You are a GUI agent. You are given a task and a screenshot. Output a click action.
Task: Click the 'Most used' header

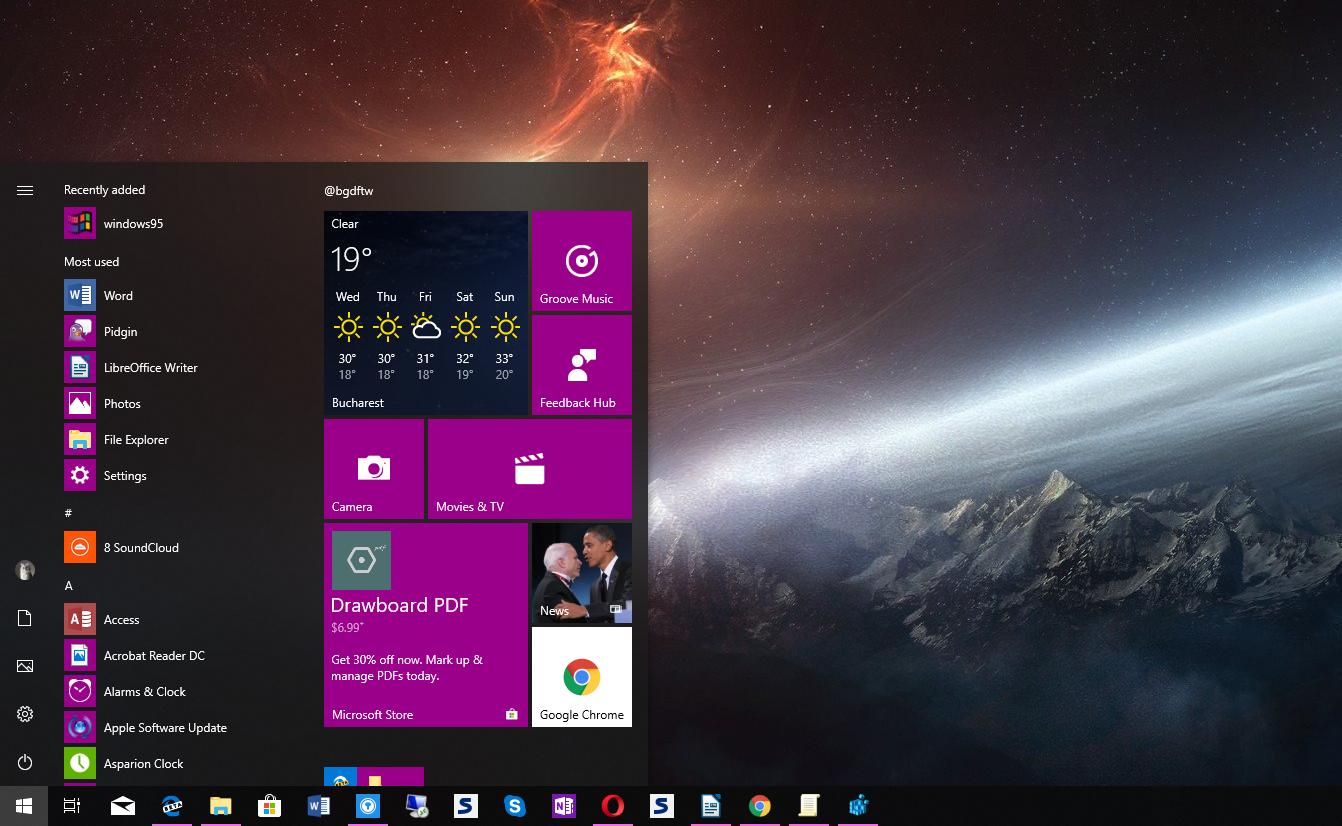click(92, 262)
